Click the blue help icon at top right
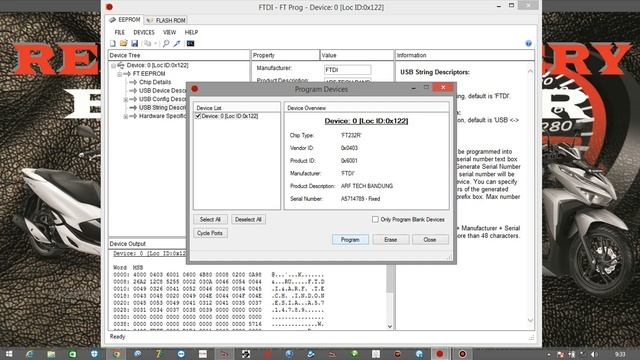Screen dimensions: 640x360 (x=529, y=43)
